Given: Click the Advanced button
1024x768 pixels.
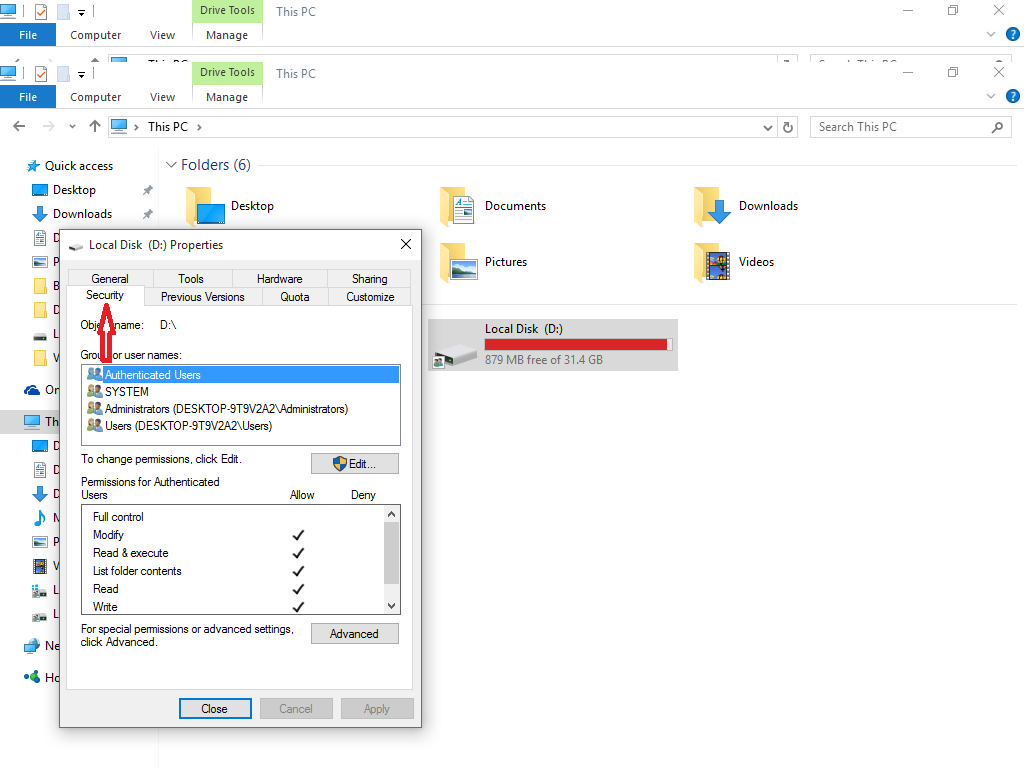Looking at the screenshot, I should 354,633.
